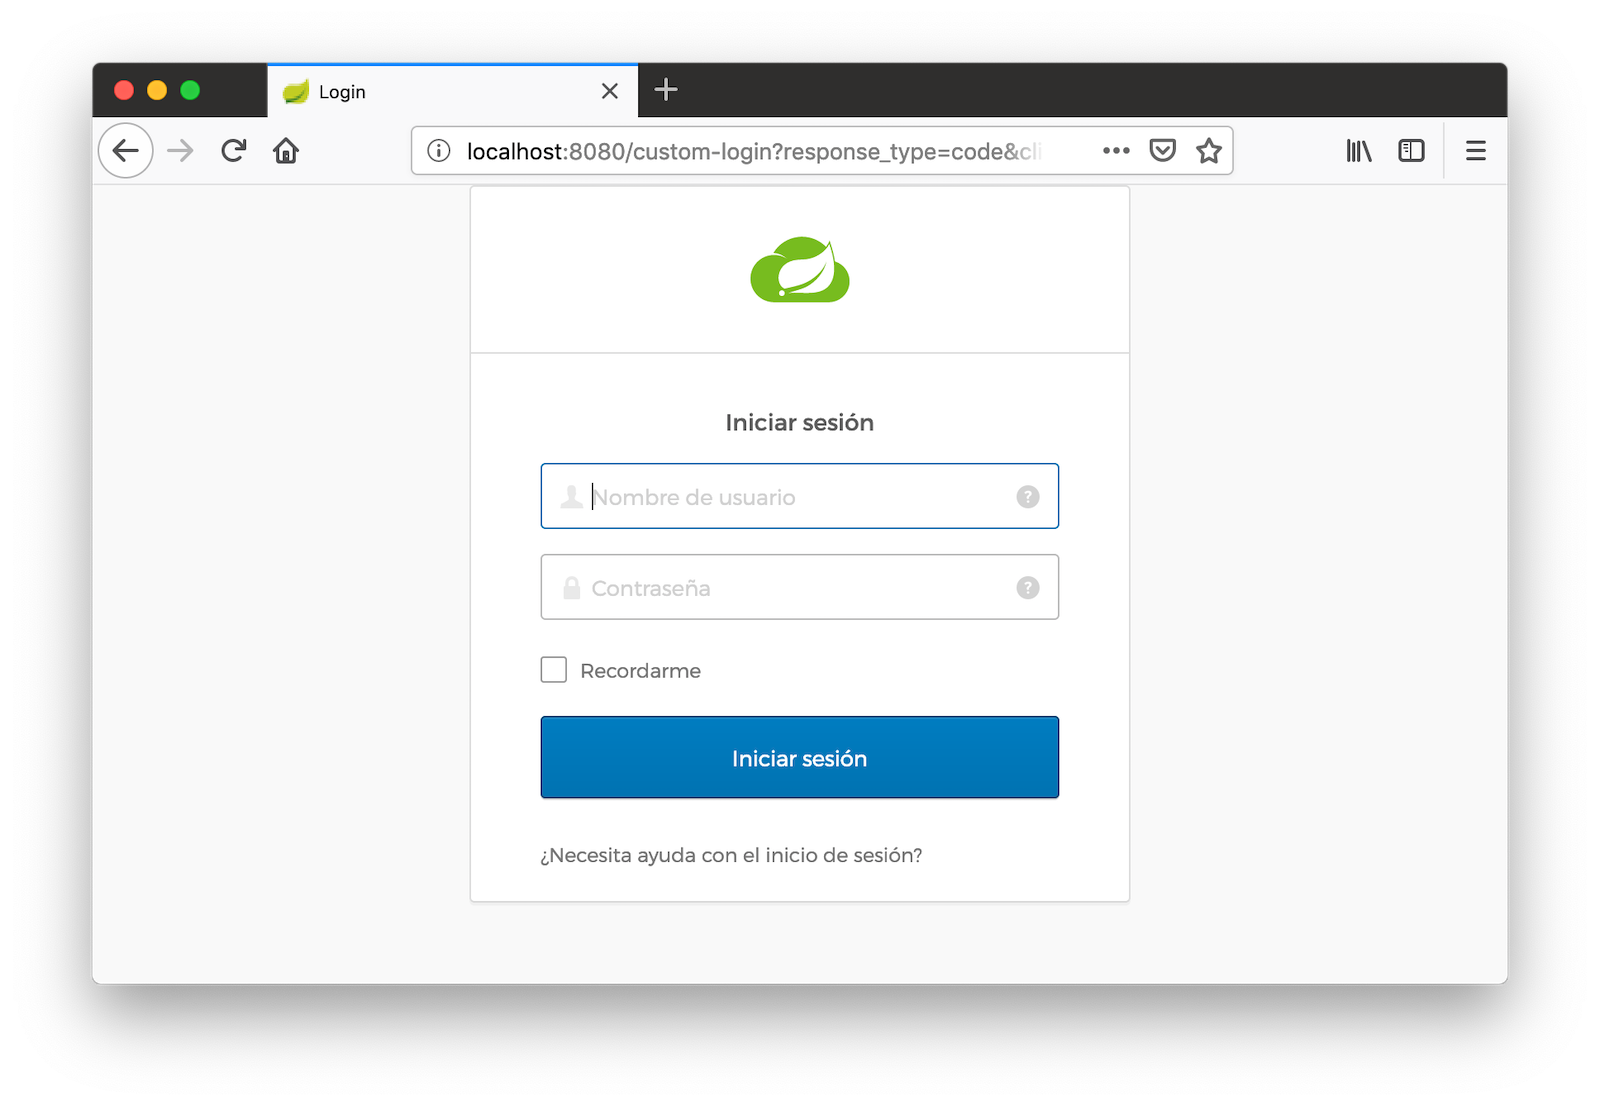Open the Library bookmarks and history menu
The height and width of the screenshot is (1106, 1600).
[1358, 151]
